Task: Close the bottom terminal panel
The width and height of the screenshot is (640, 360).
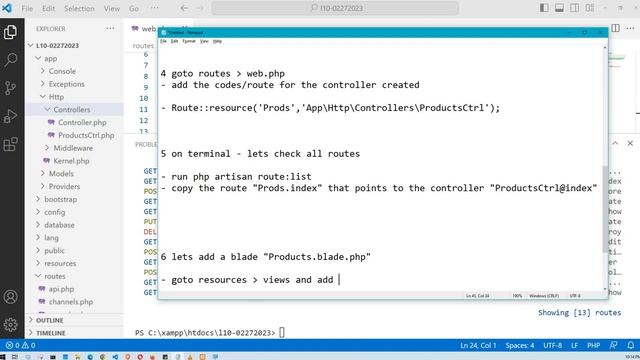Action: point(630,143)
